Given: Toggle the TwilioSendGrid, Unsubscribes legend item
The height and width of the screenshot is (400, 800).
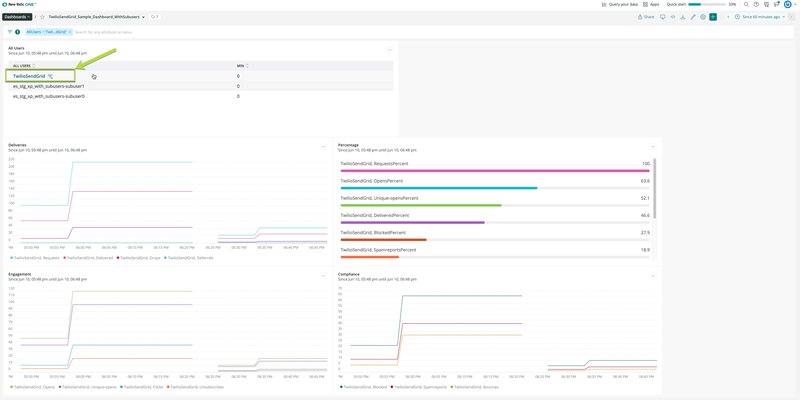Looking at the screenshot, I should (x=195, y=387).
